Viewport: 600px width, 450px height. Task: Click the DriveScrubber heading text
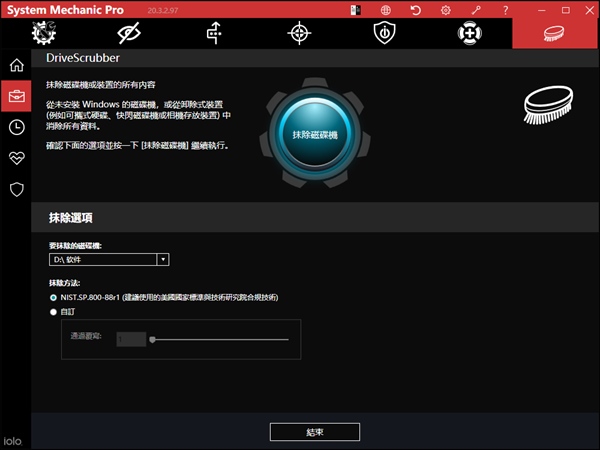click(x=83, y=58)
